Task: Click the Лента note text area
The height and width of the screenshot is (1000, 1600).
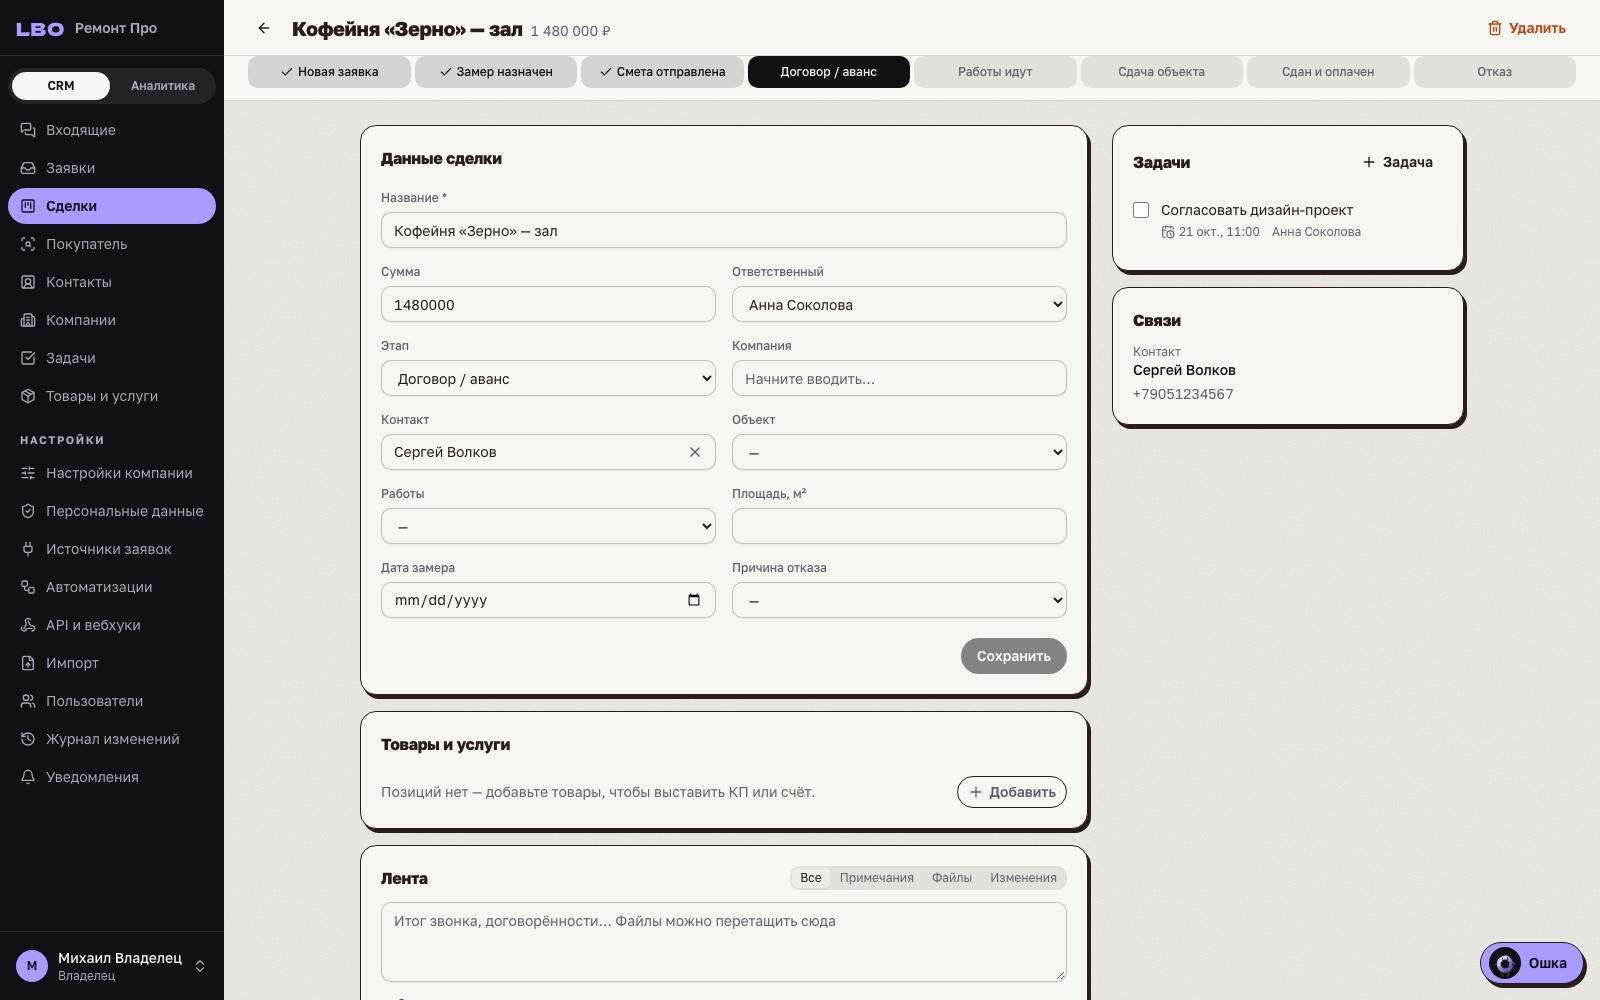Action: click(724, 942)
